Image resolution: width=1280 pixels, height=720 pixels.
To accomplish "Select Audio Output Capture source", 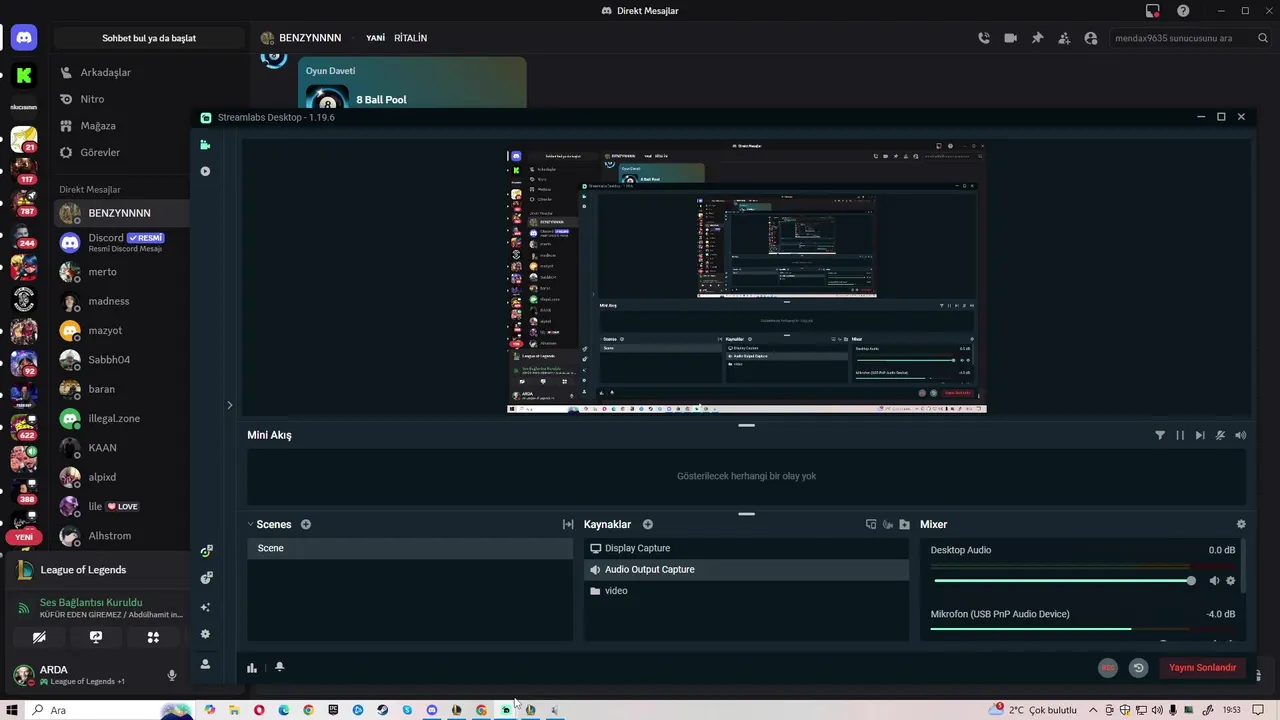I will click(746, 569).
